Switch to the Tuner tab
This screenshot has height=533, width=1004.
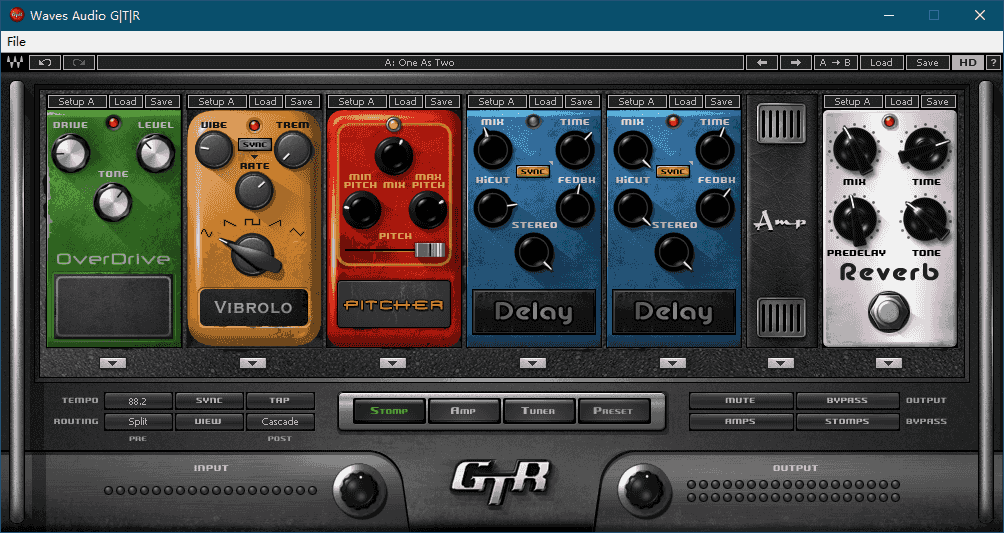tap(538, 411)
